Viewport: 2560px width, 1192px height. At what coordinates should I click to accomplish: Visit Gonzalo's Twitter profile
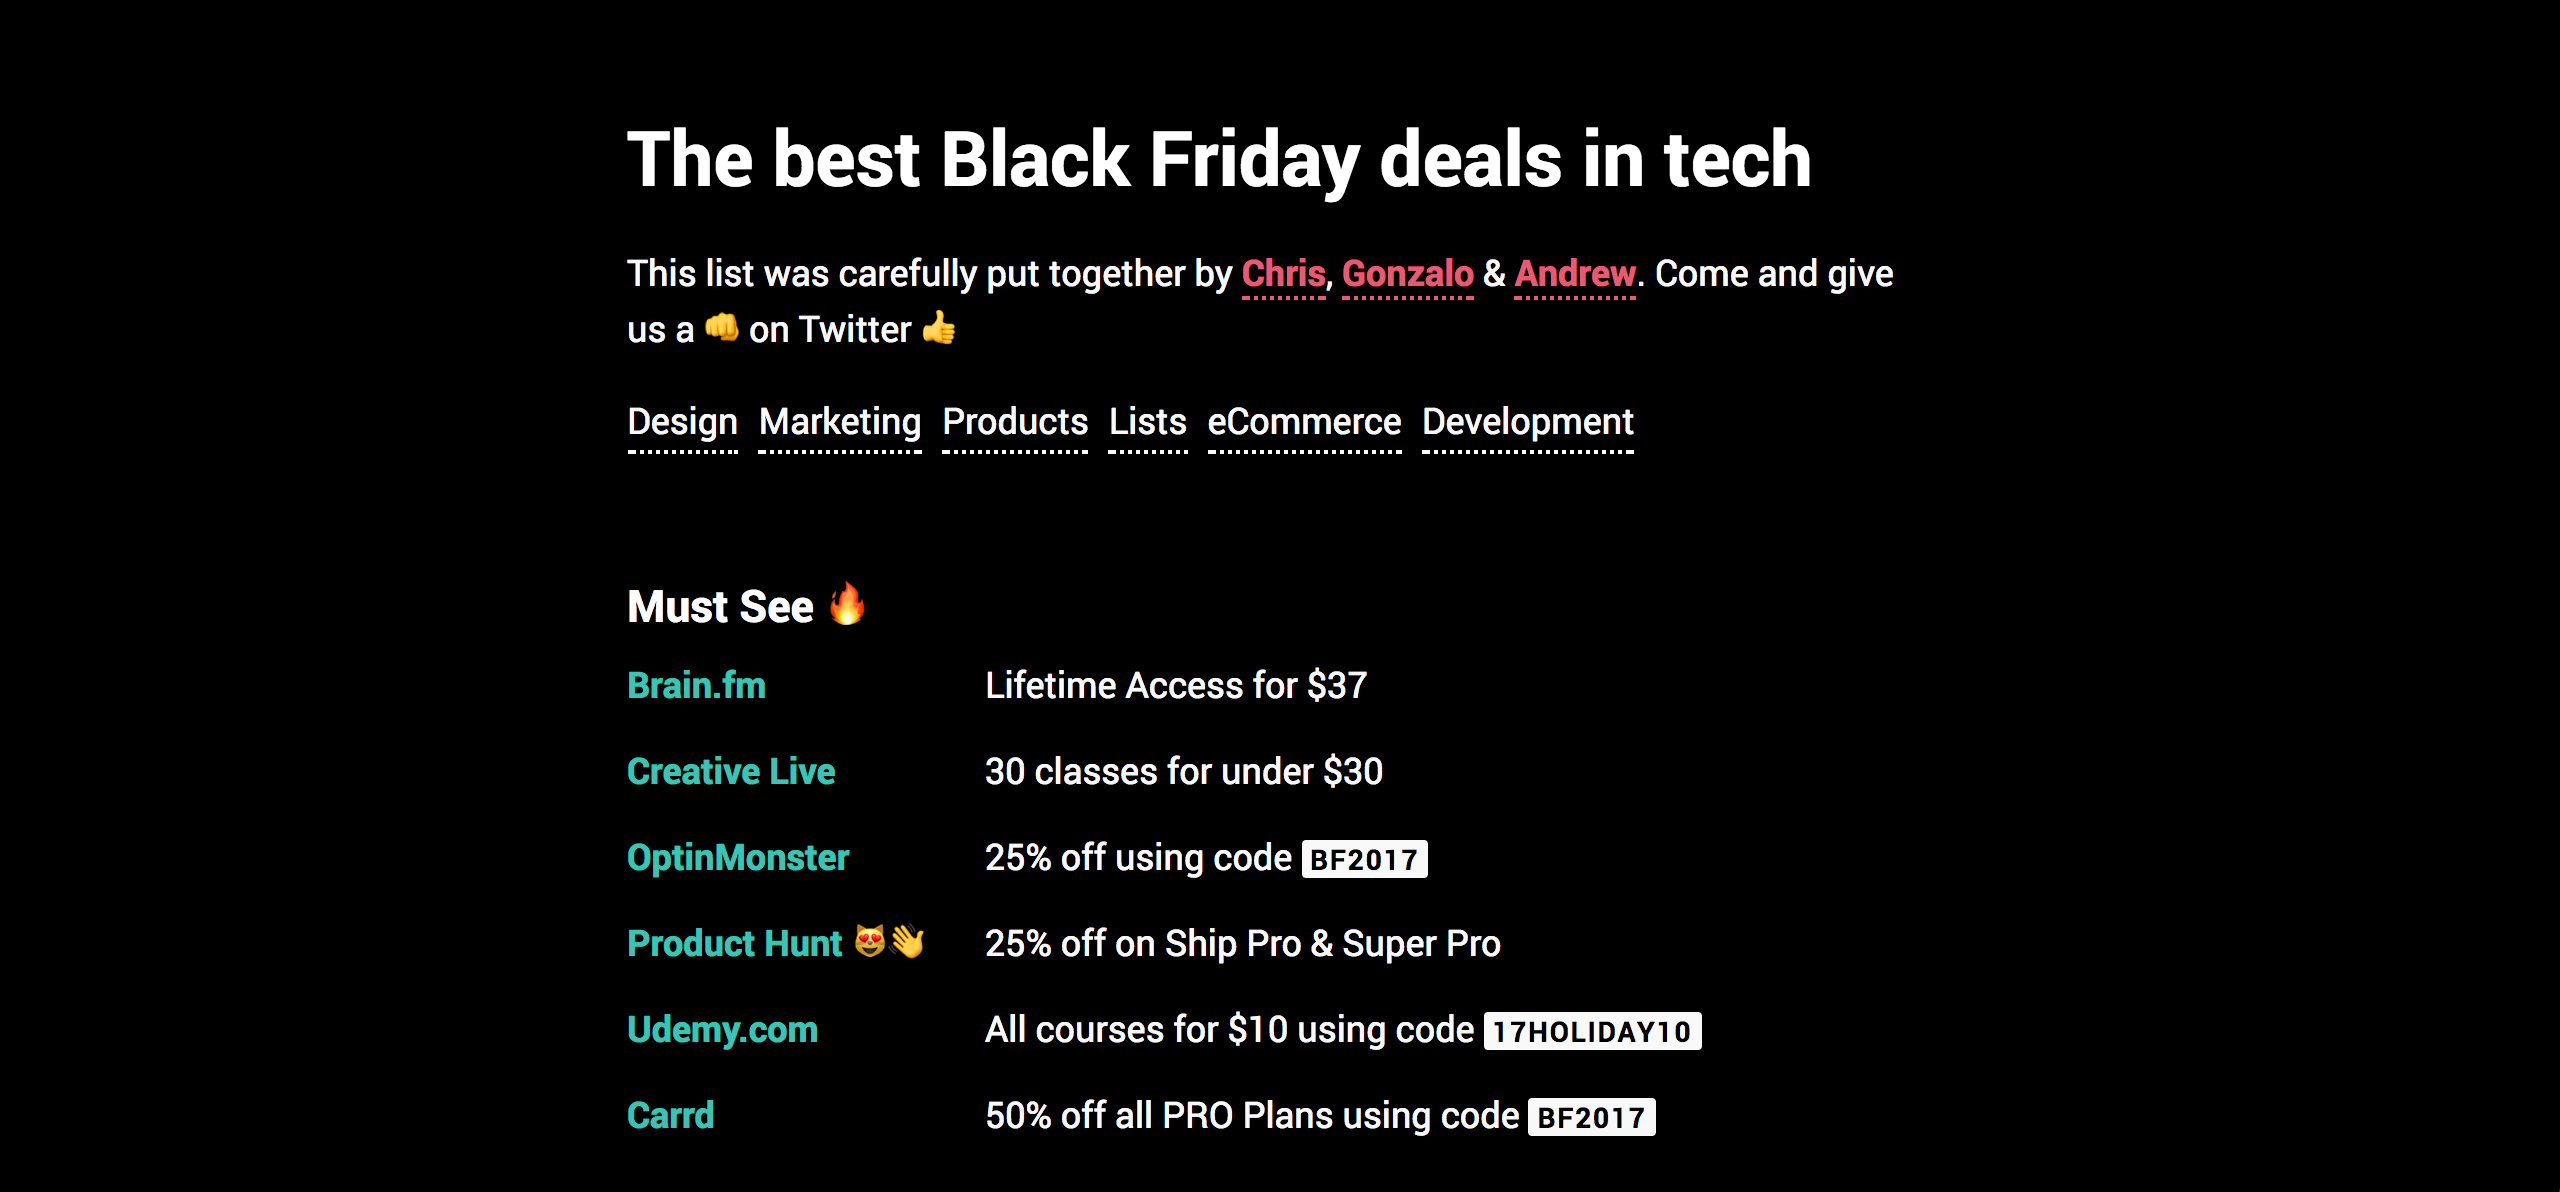point(1405,273)
